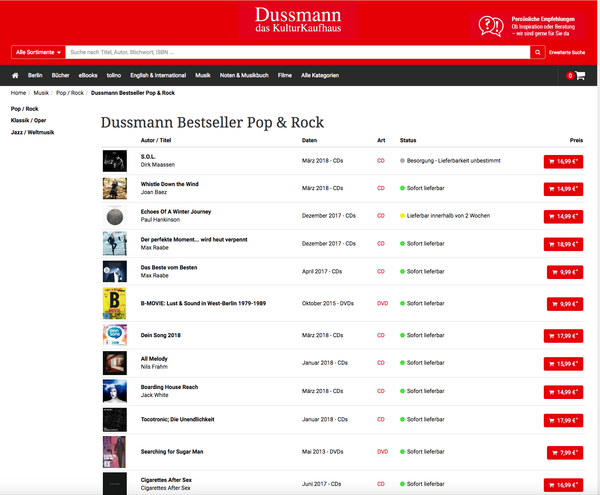Open Noten & Musikbuch menu item
Image resolution: width=600 pixels, height=495 pixels.
tap(244, 75)
